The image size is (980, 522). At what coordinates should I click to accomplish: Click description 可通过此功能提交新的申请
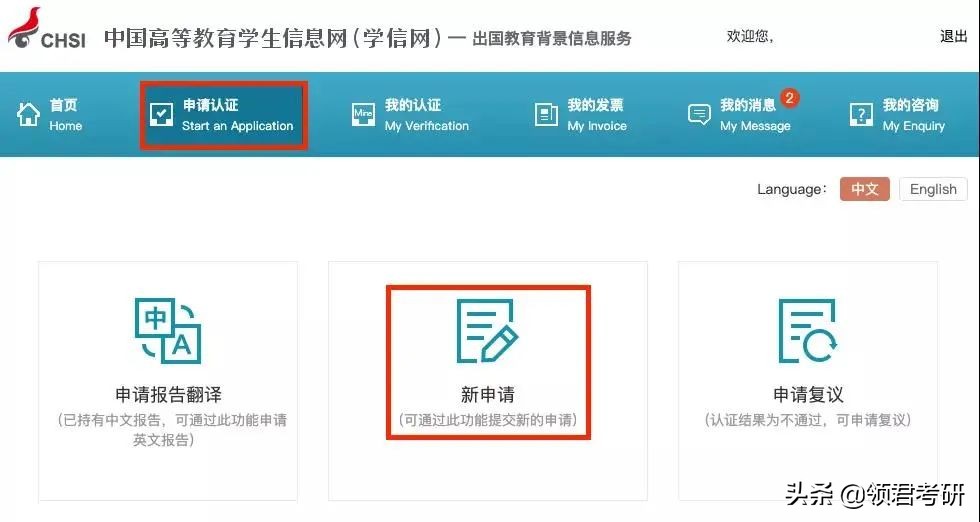tap(488, 420)
